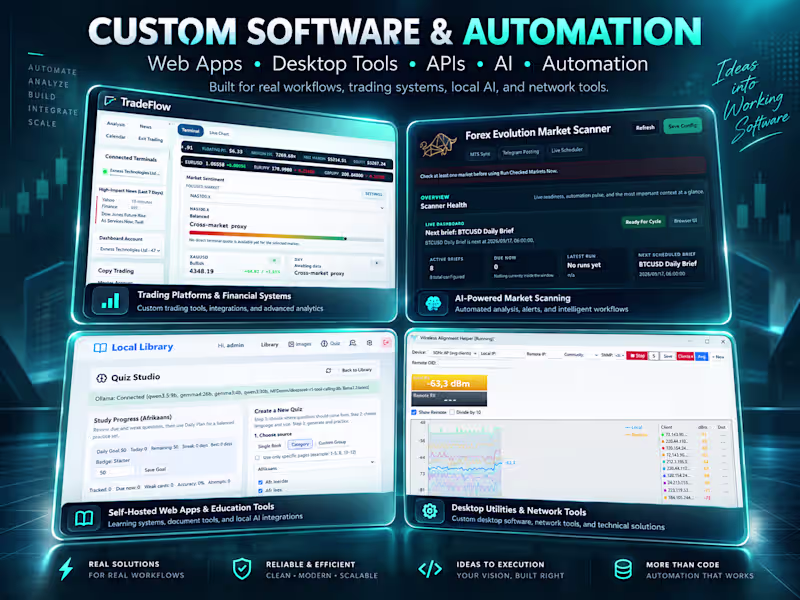
Task: Click the red Stop button
Action: (636, 356)
